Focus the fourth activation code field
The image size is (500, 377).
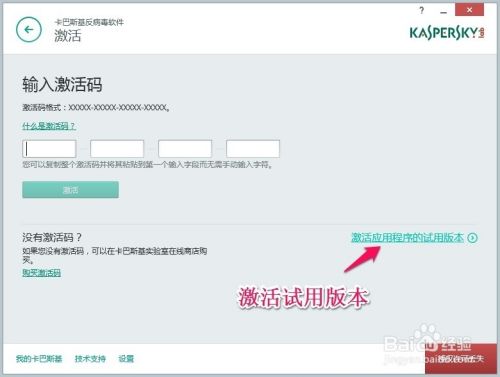tap(253, 149)
